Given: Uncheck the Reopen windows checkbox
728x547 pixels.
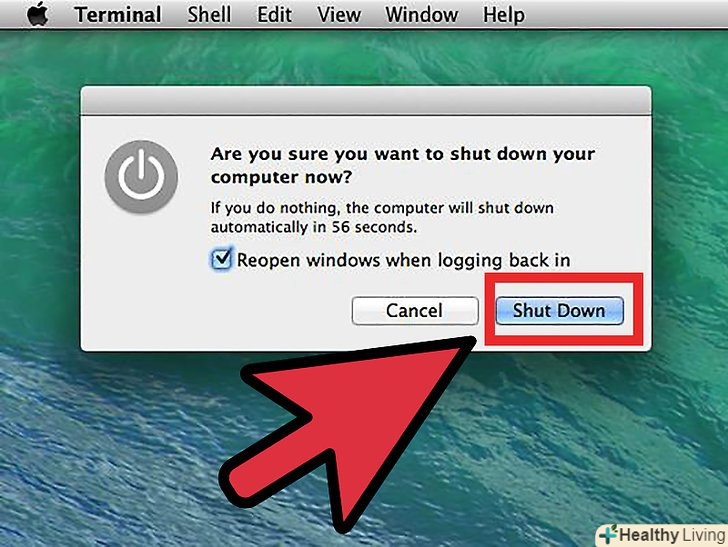Looking at the screenshot, I should [221, 259].
